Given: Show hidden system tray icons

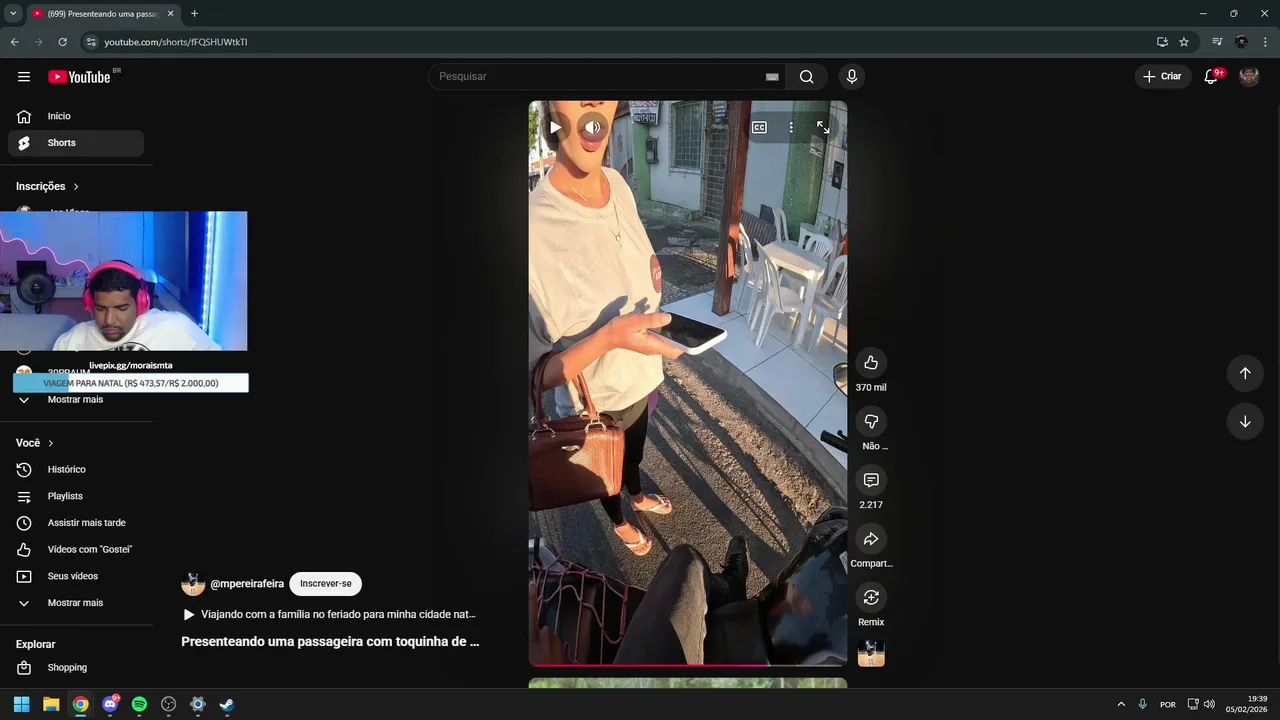Looking at the screenshot, I should [x=1120, y=704].
